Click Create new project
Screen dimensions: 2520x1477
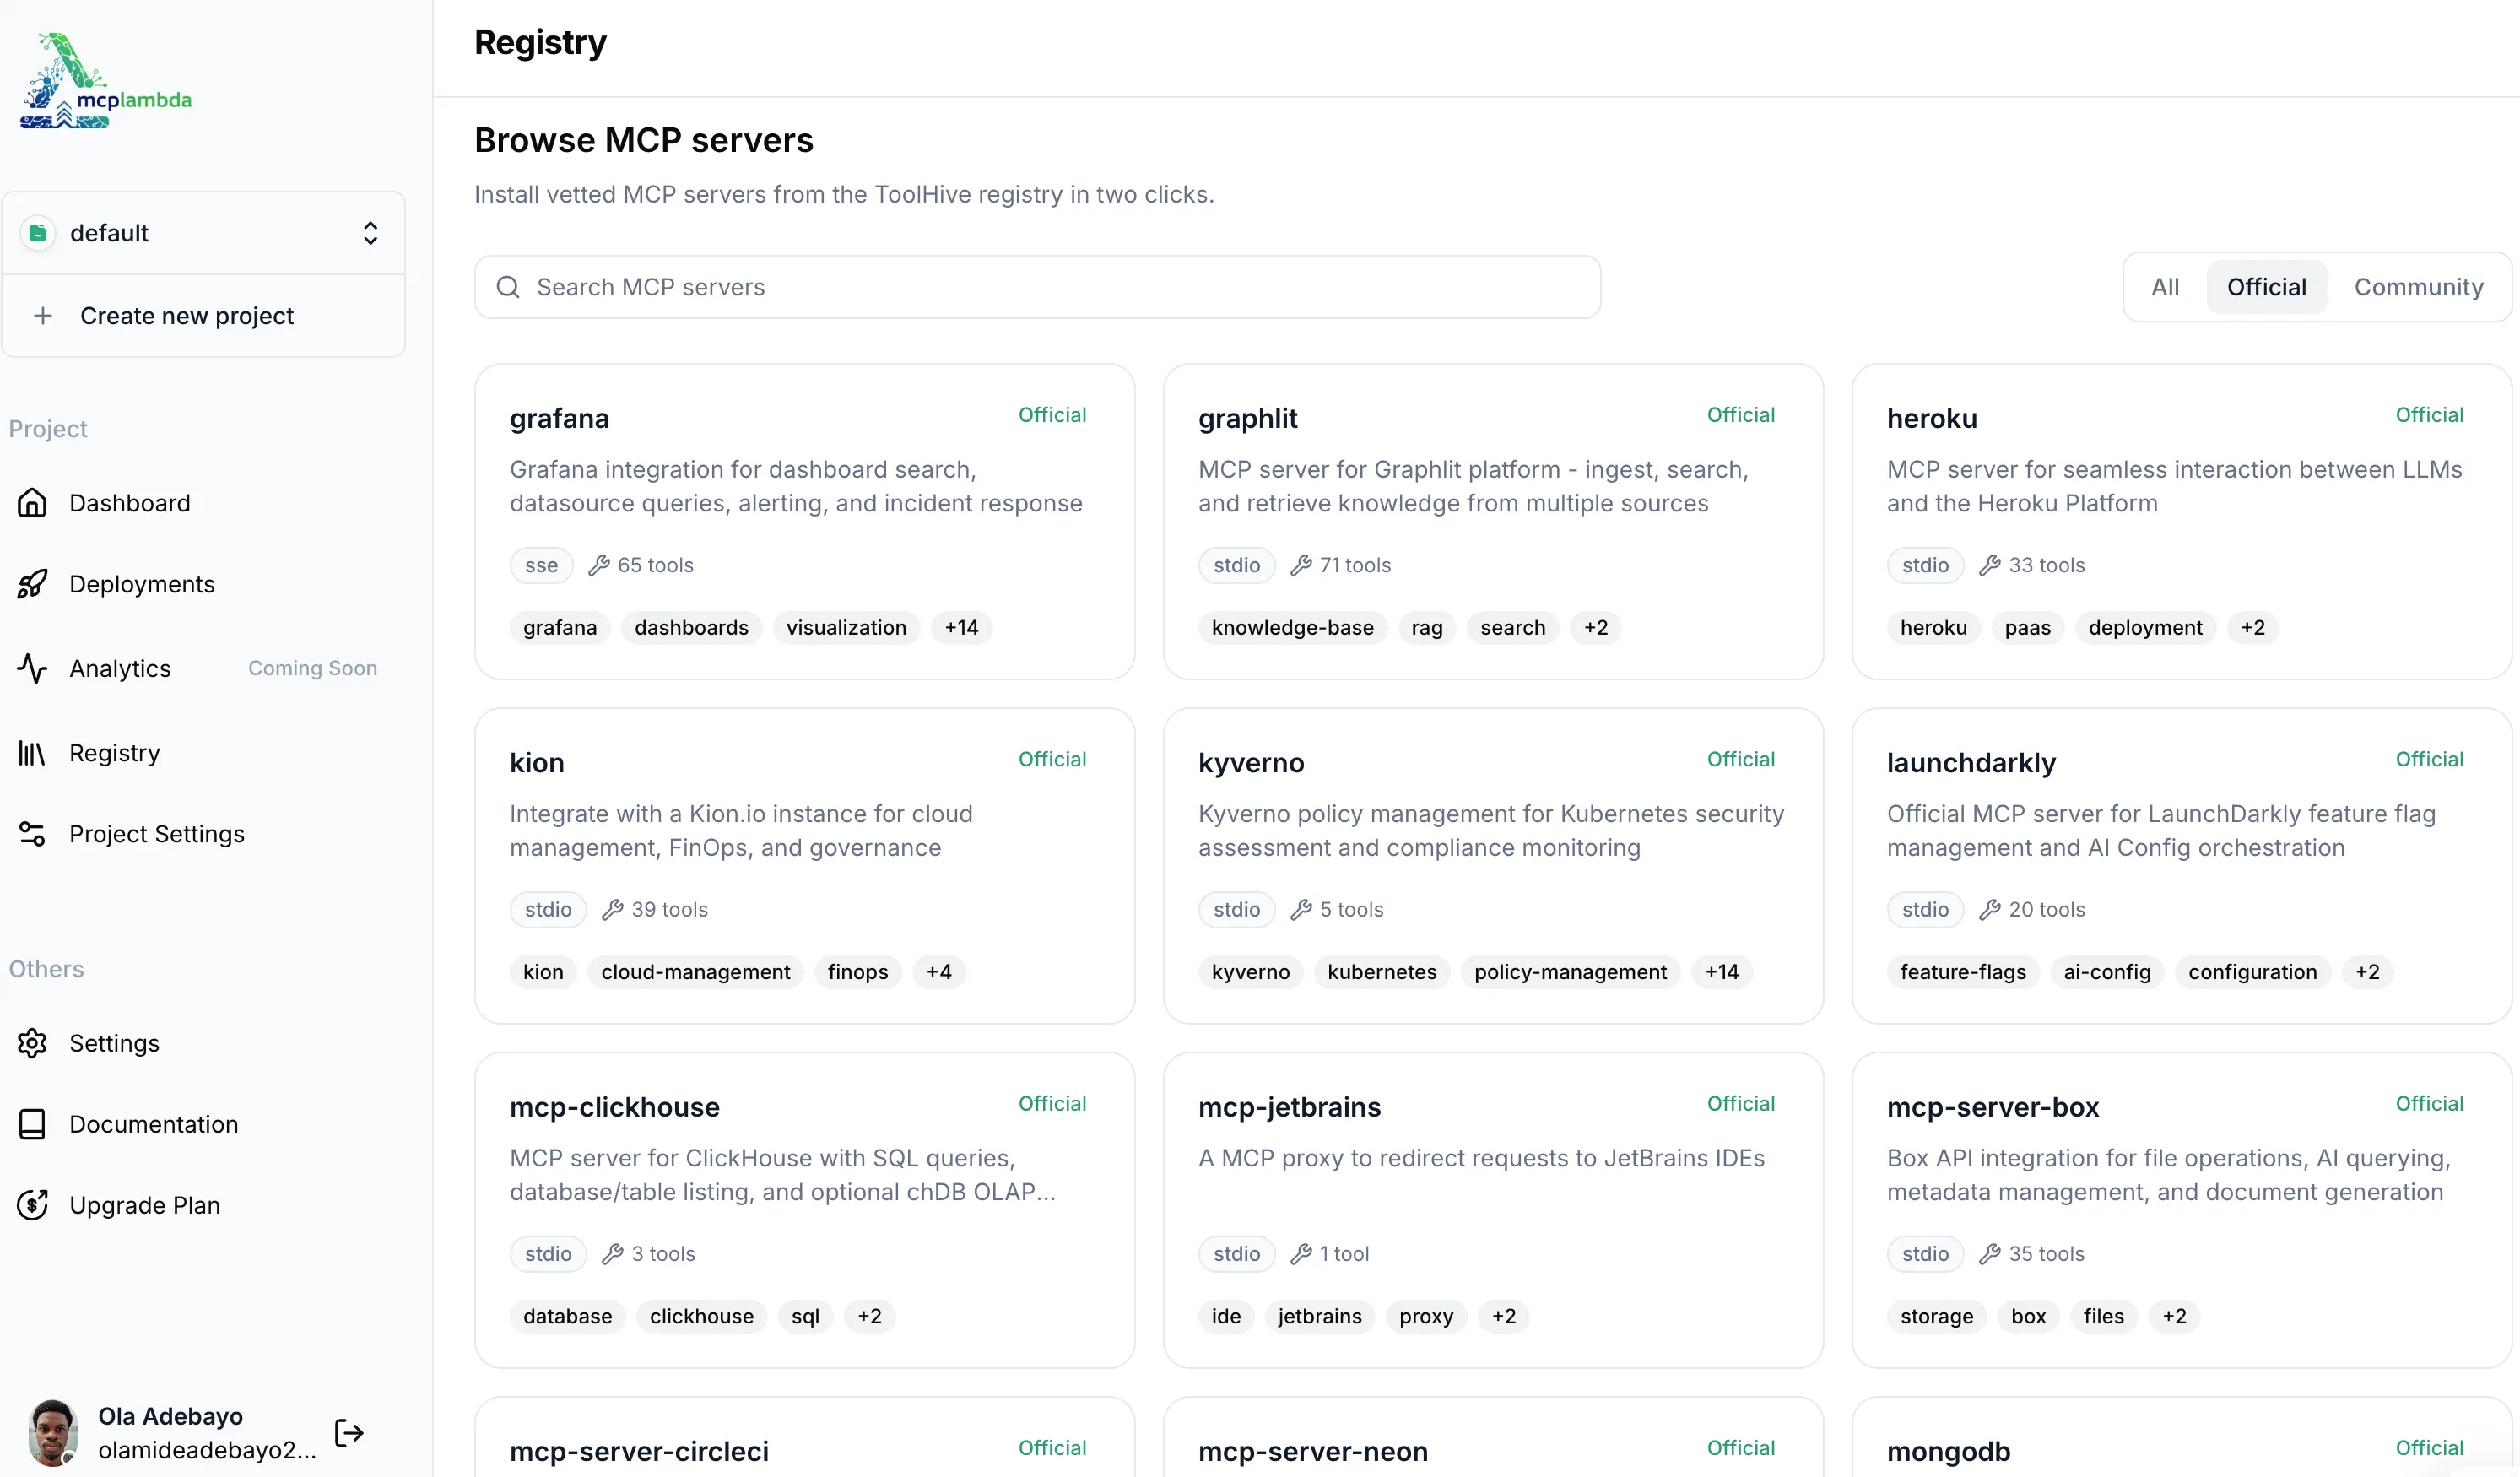187,316
